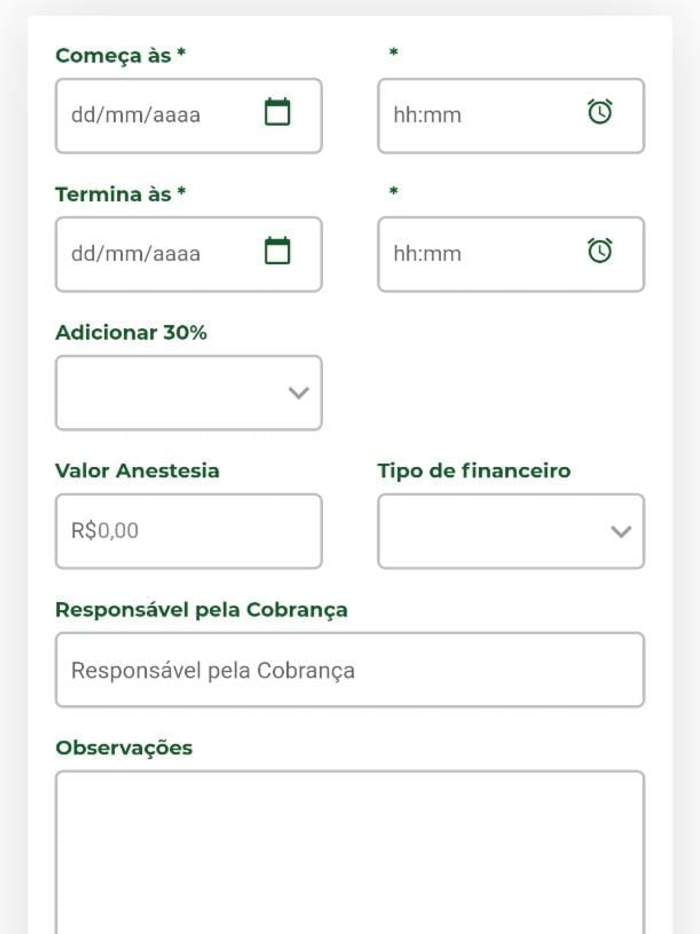Image resolution: width=700 pixels, height=934 pixels.
Task: Click the Valor Anestesia R$0,00 field
Action: tap(189, 531)
